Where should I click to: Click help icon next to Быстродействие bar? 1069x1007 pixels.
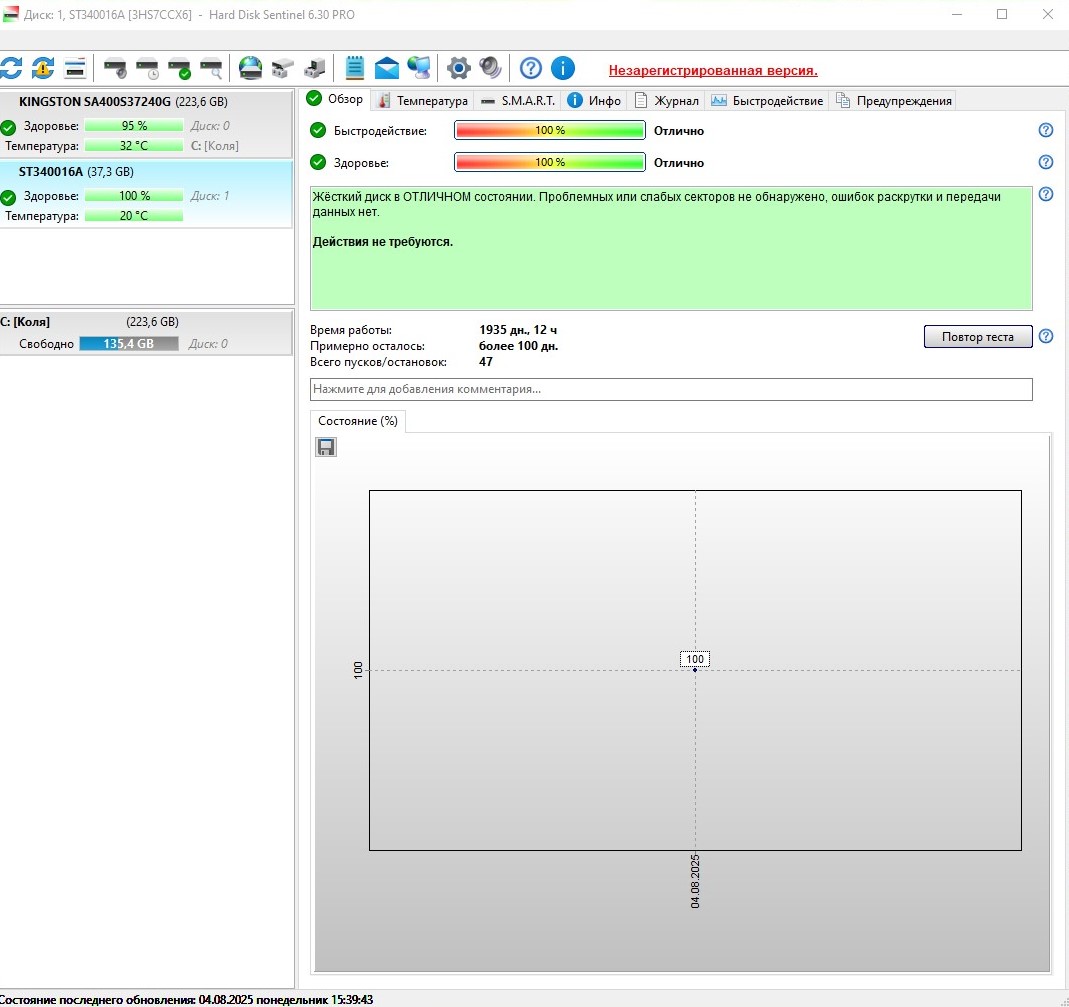[x=1046, y=130]
